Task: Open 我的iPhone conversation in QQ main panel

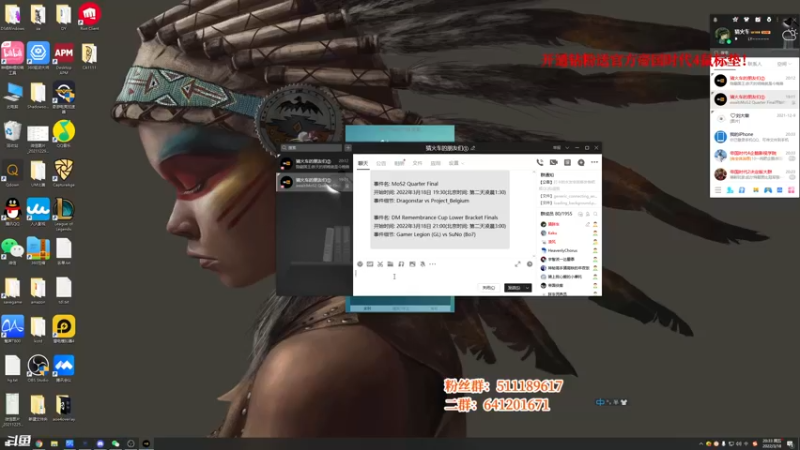Action: 755,137
